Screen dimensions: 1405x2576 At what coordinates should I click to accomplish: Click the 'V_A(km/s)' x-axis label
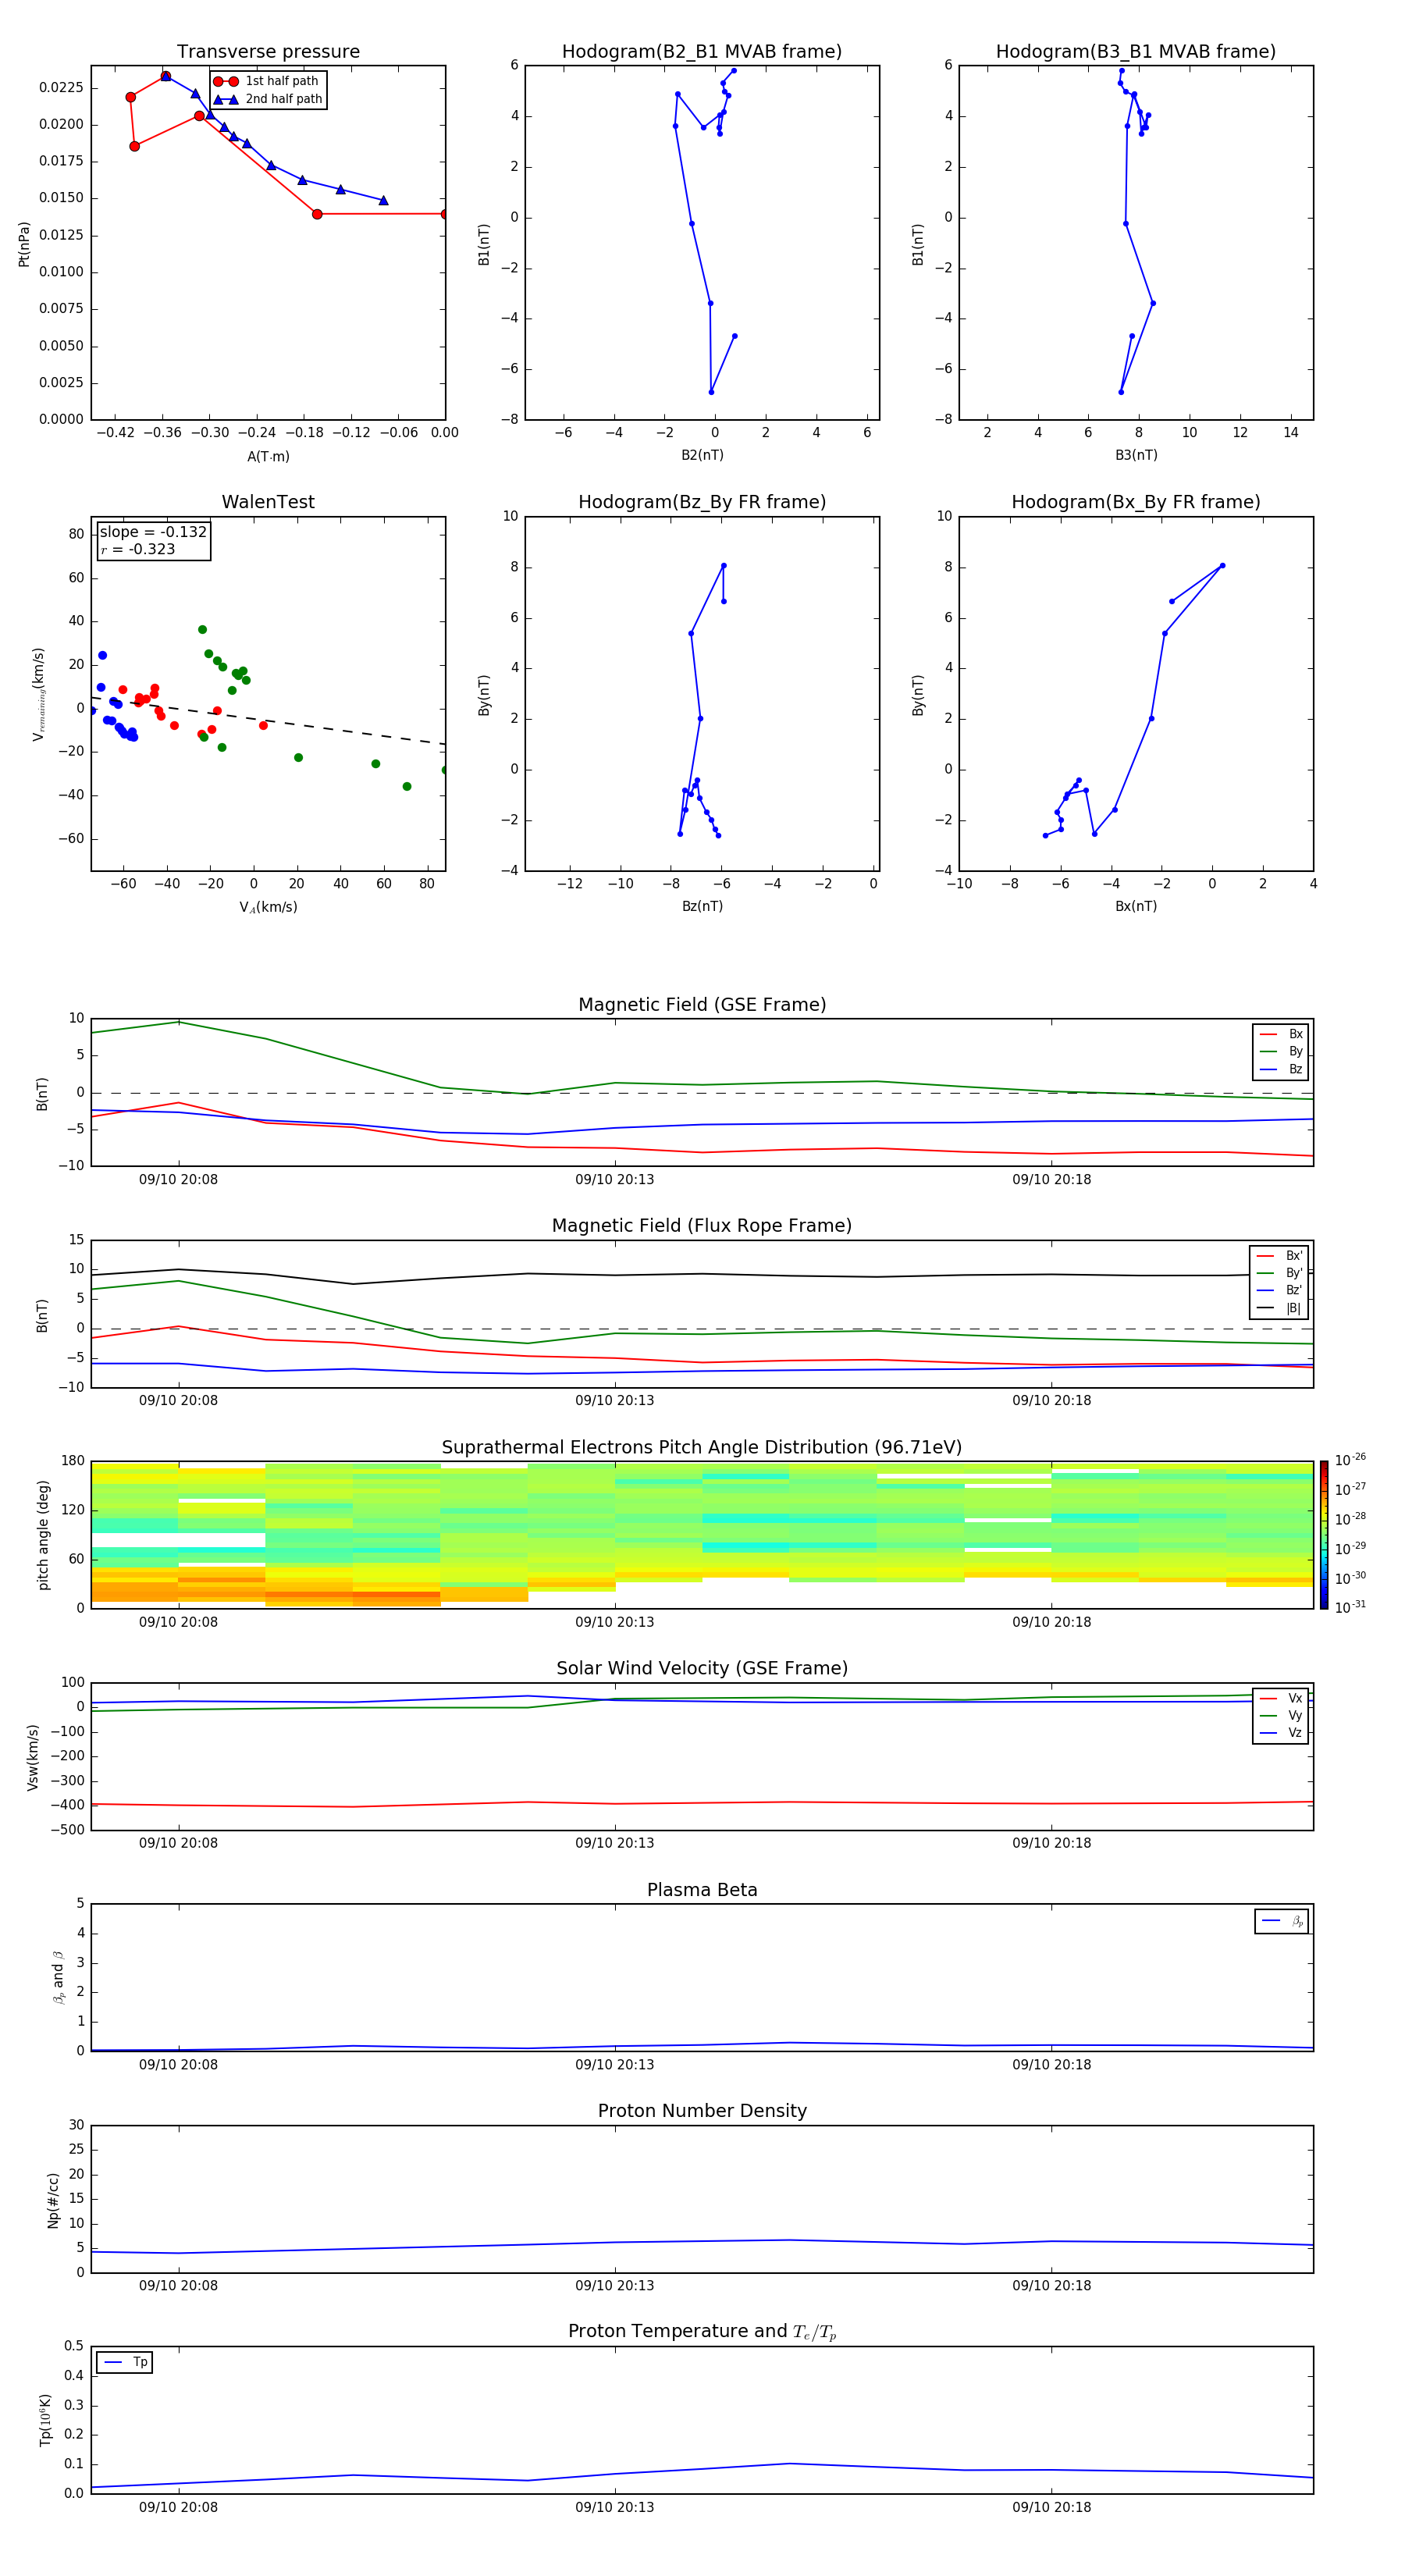pyautogui.click(x=268, y=907)
